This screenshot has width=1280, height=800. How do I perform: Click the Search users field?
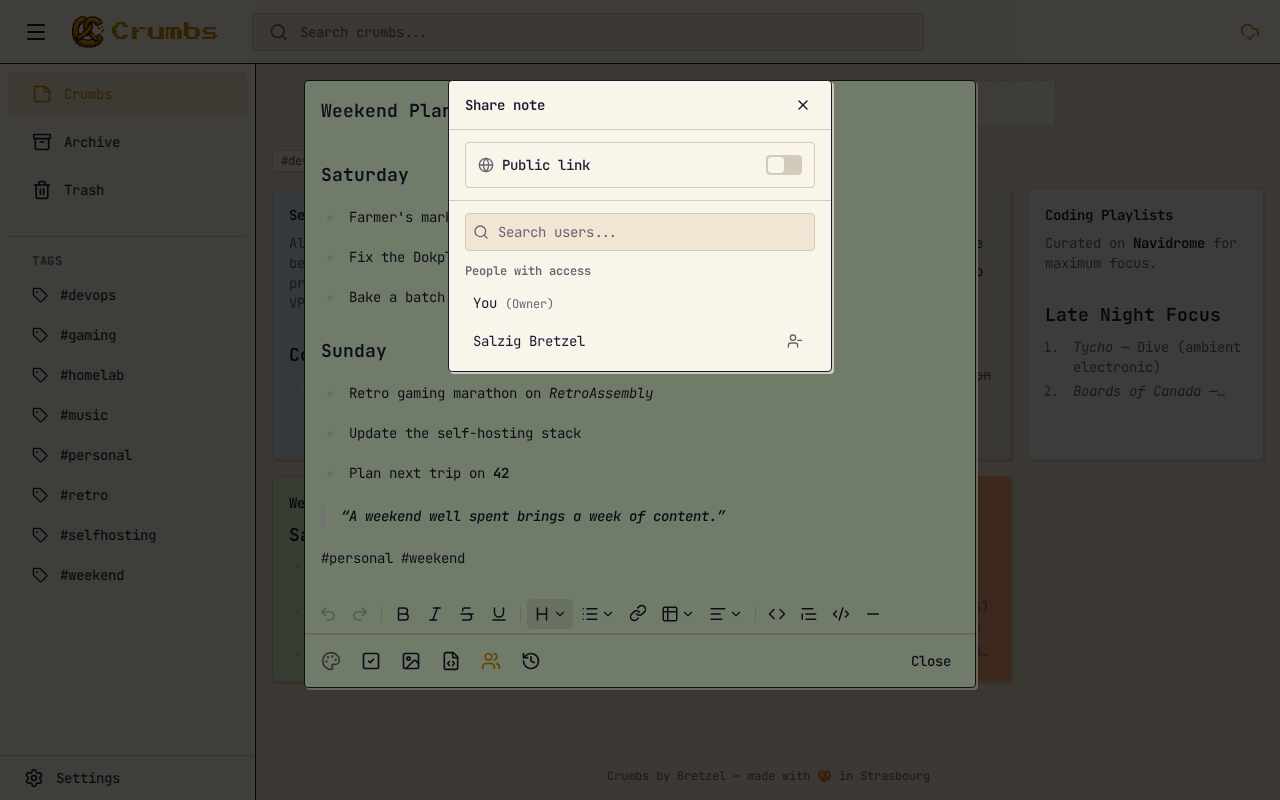point(640,232)
